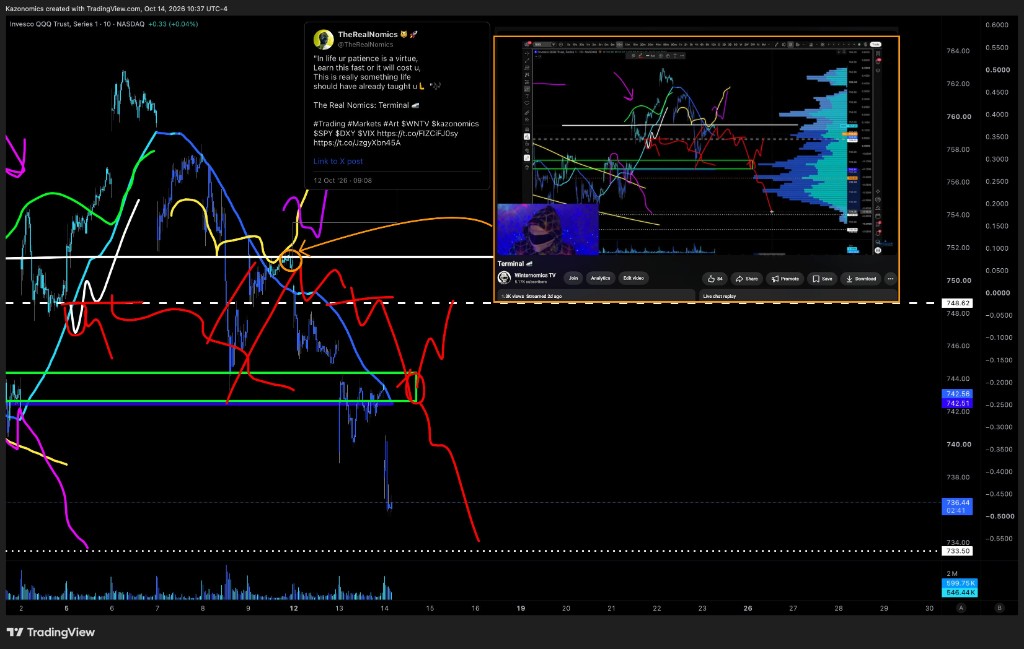Toggle the B button on the time axis
Image resolution: width=1024 pixels, height=649 pixels.
(x=999, y=608)
